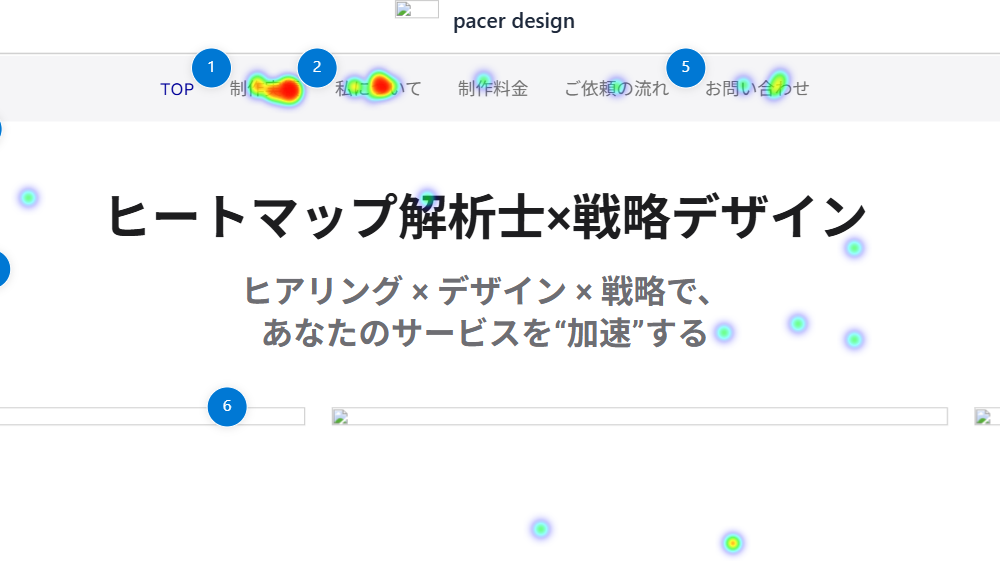Click the wide center broken image banner
1000x563 pixels.
pos(639,416)
